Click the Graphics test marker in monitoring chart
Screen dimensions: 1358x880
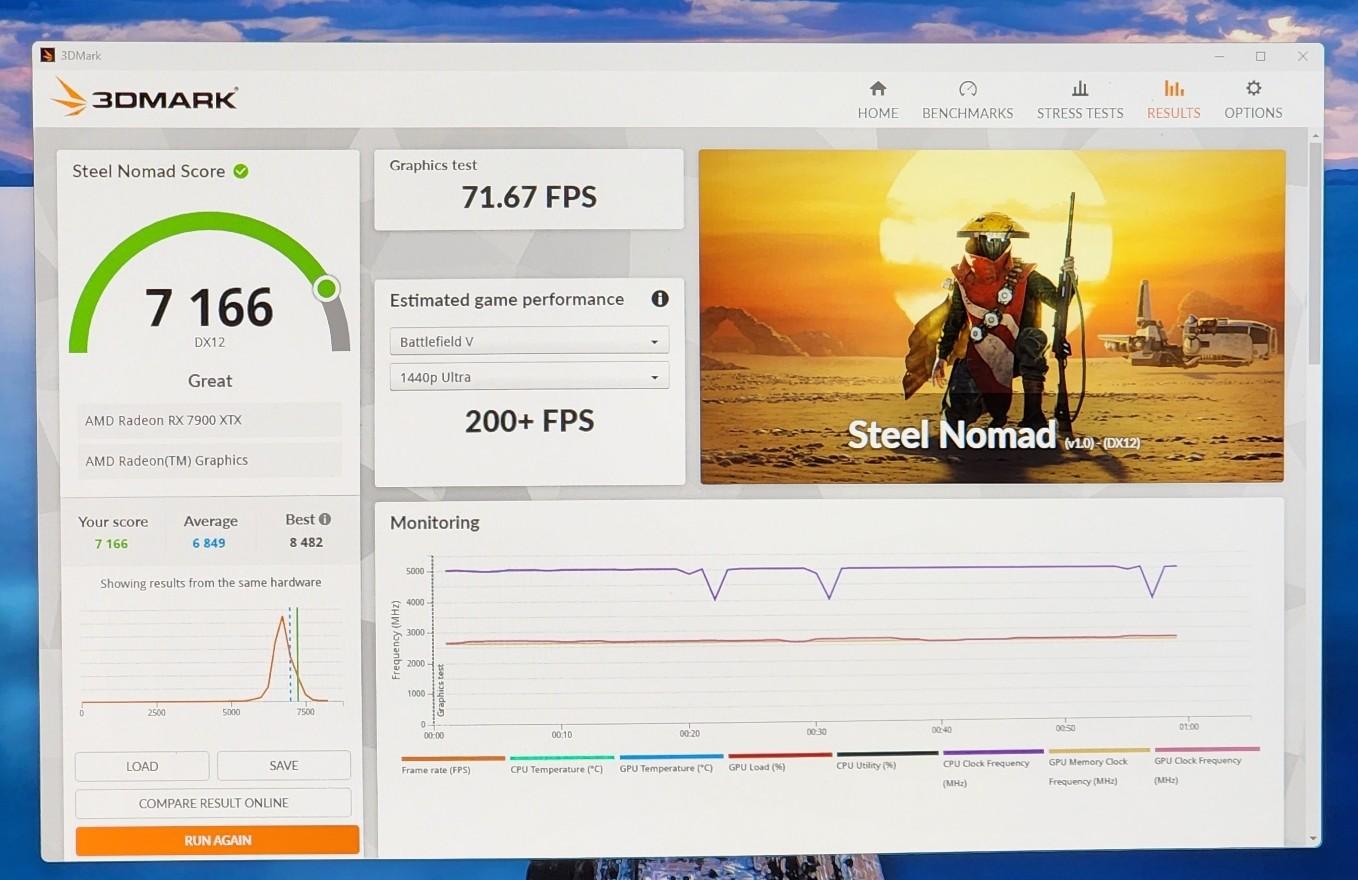point(441,691)
